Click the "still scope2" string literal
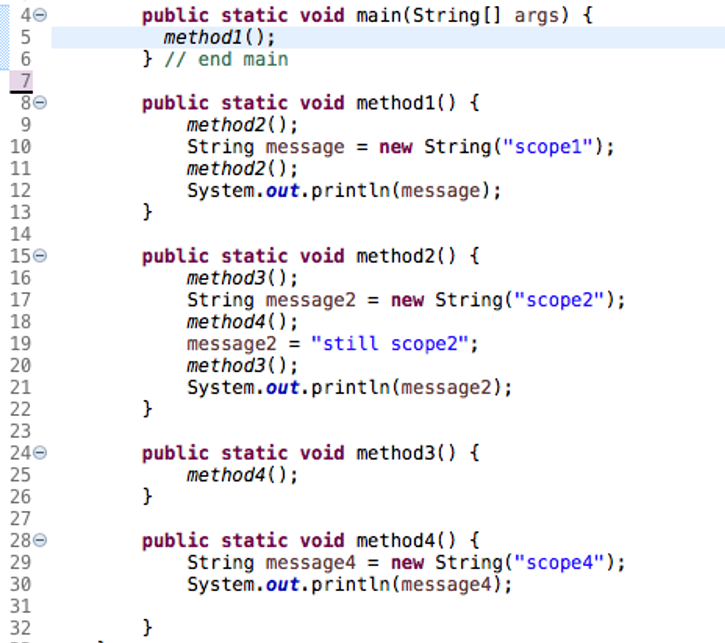725x643 pixels. click(394, 344)
